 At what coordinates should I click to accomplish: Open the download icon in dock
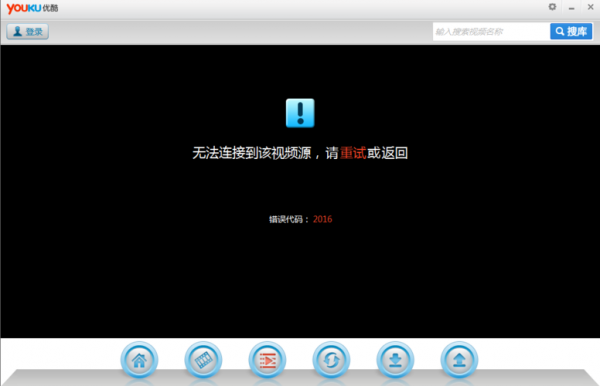coord(395,360)
